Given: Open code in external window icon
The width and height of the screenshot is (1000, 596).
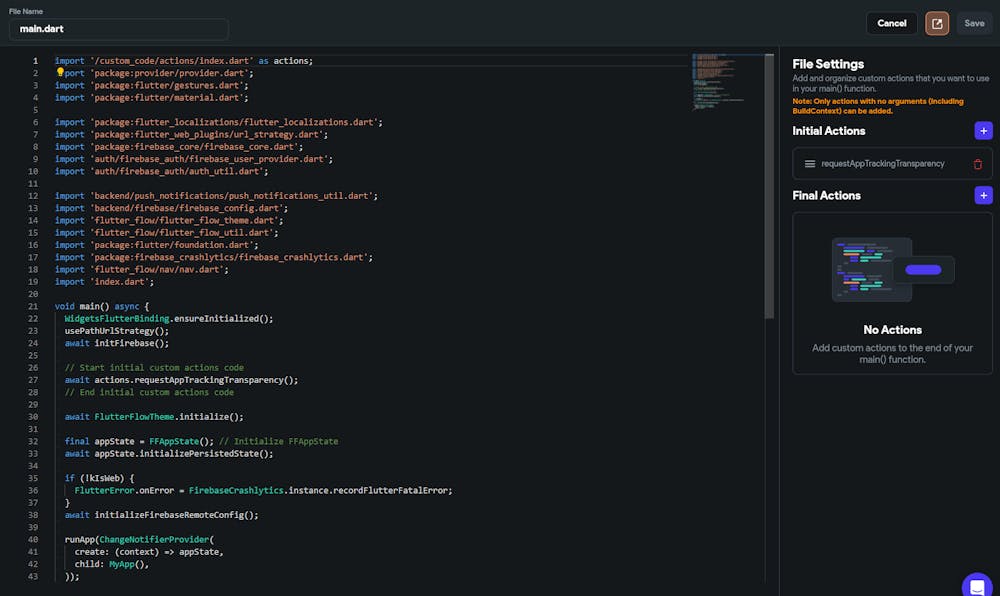Looking at the screenshot, I should 937,23.
